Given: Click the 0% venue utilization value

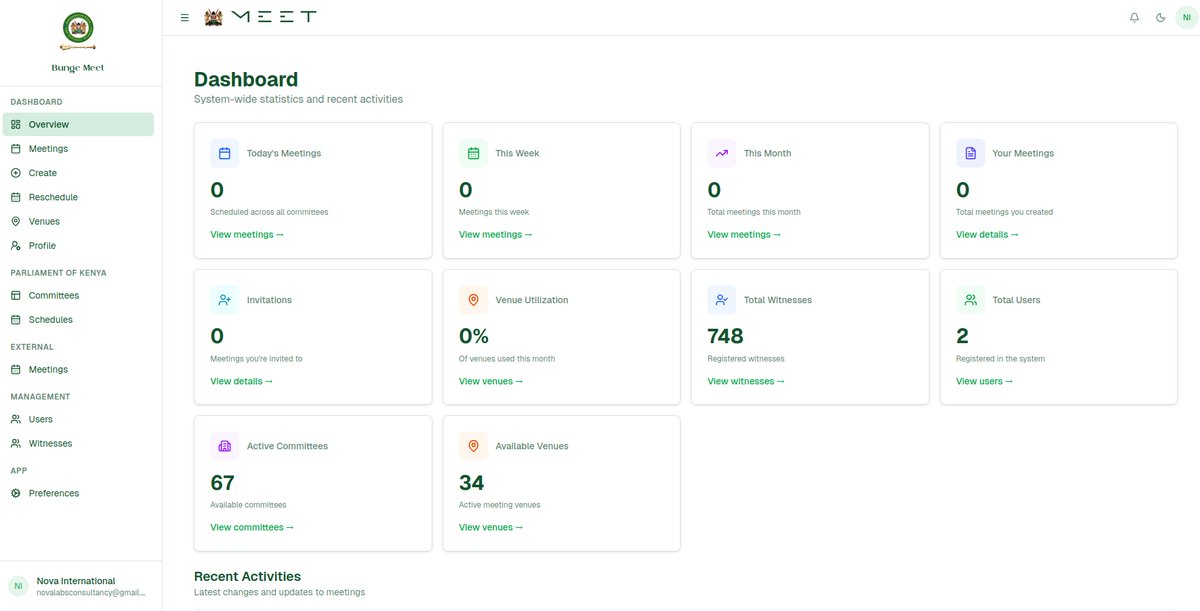Looking at the screenshot, I should [474, 336].
